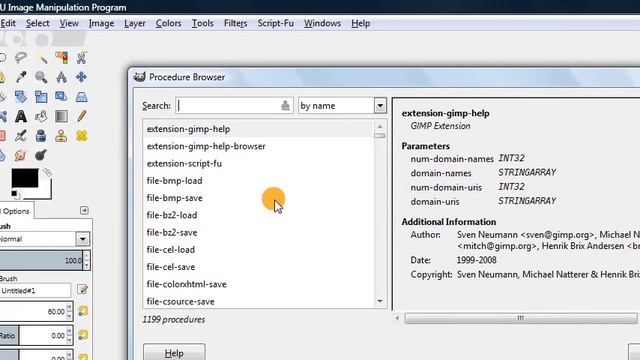
Task: Select the Zoom magnifier tool
Action: point(41,77)
